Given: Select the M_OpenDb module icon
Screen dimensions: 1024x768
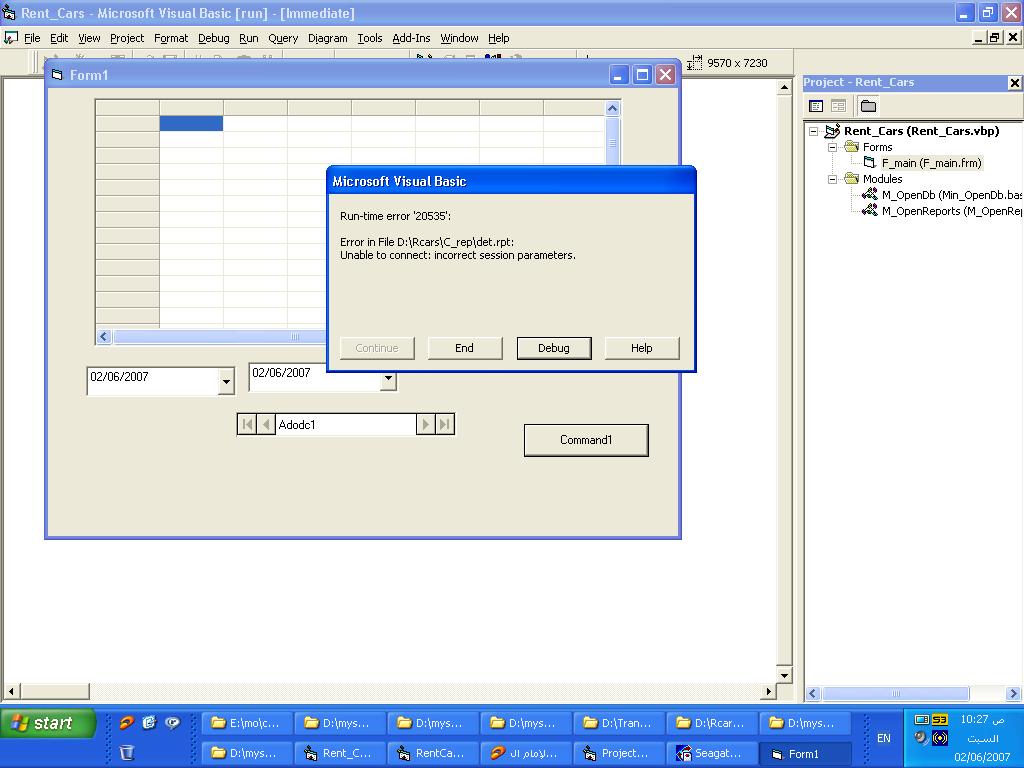Looking at the screenshot, I should click(869, 194).
